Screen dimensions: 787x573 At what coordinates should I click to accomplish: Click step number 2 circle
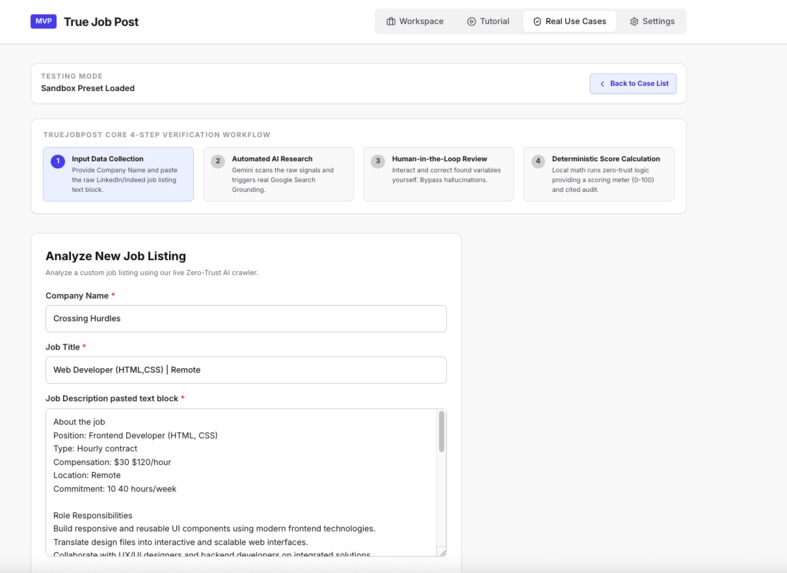(x=218, y=161)
